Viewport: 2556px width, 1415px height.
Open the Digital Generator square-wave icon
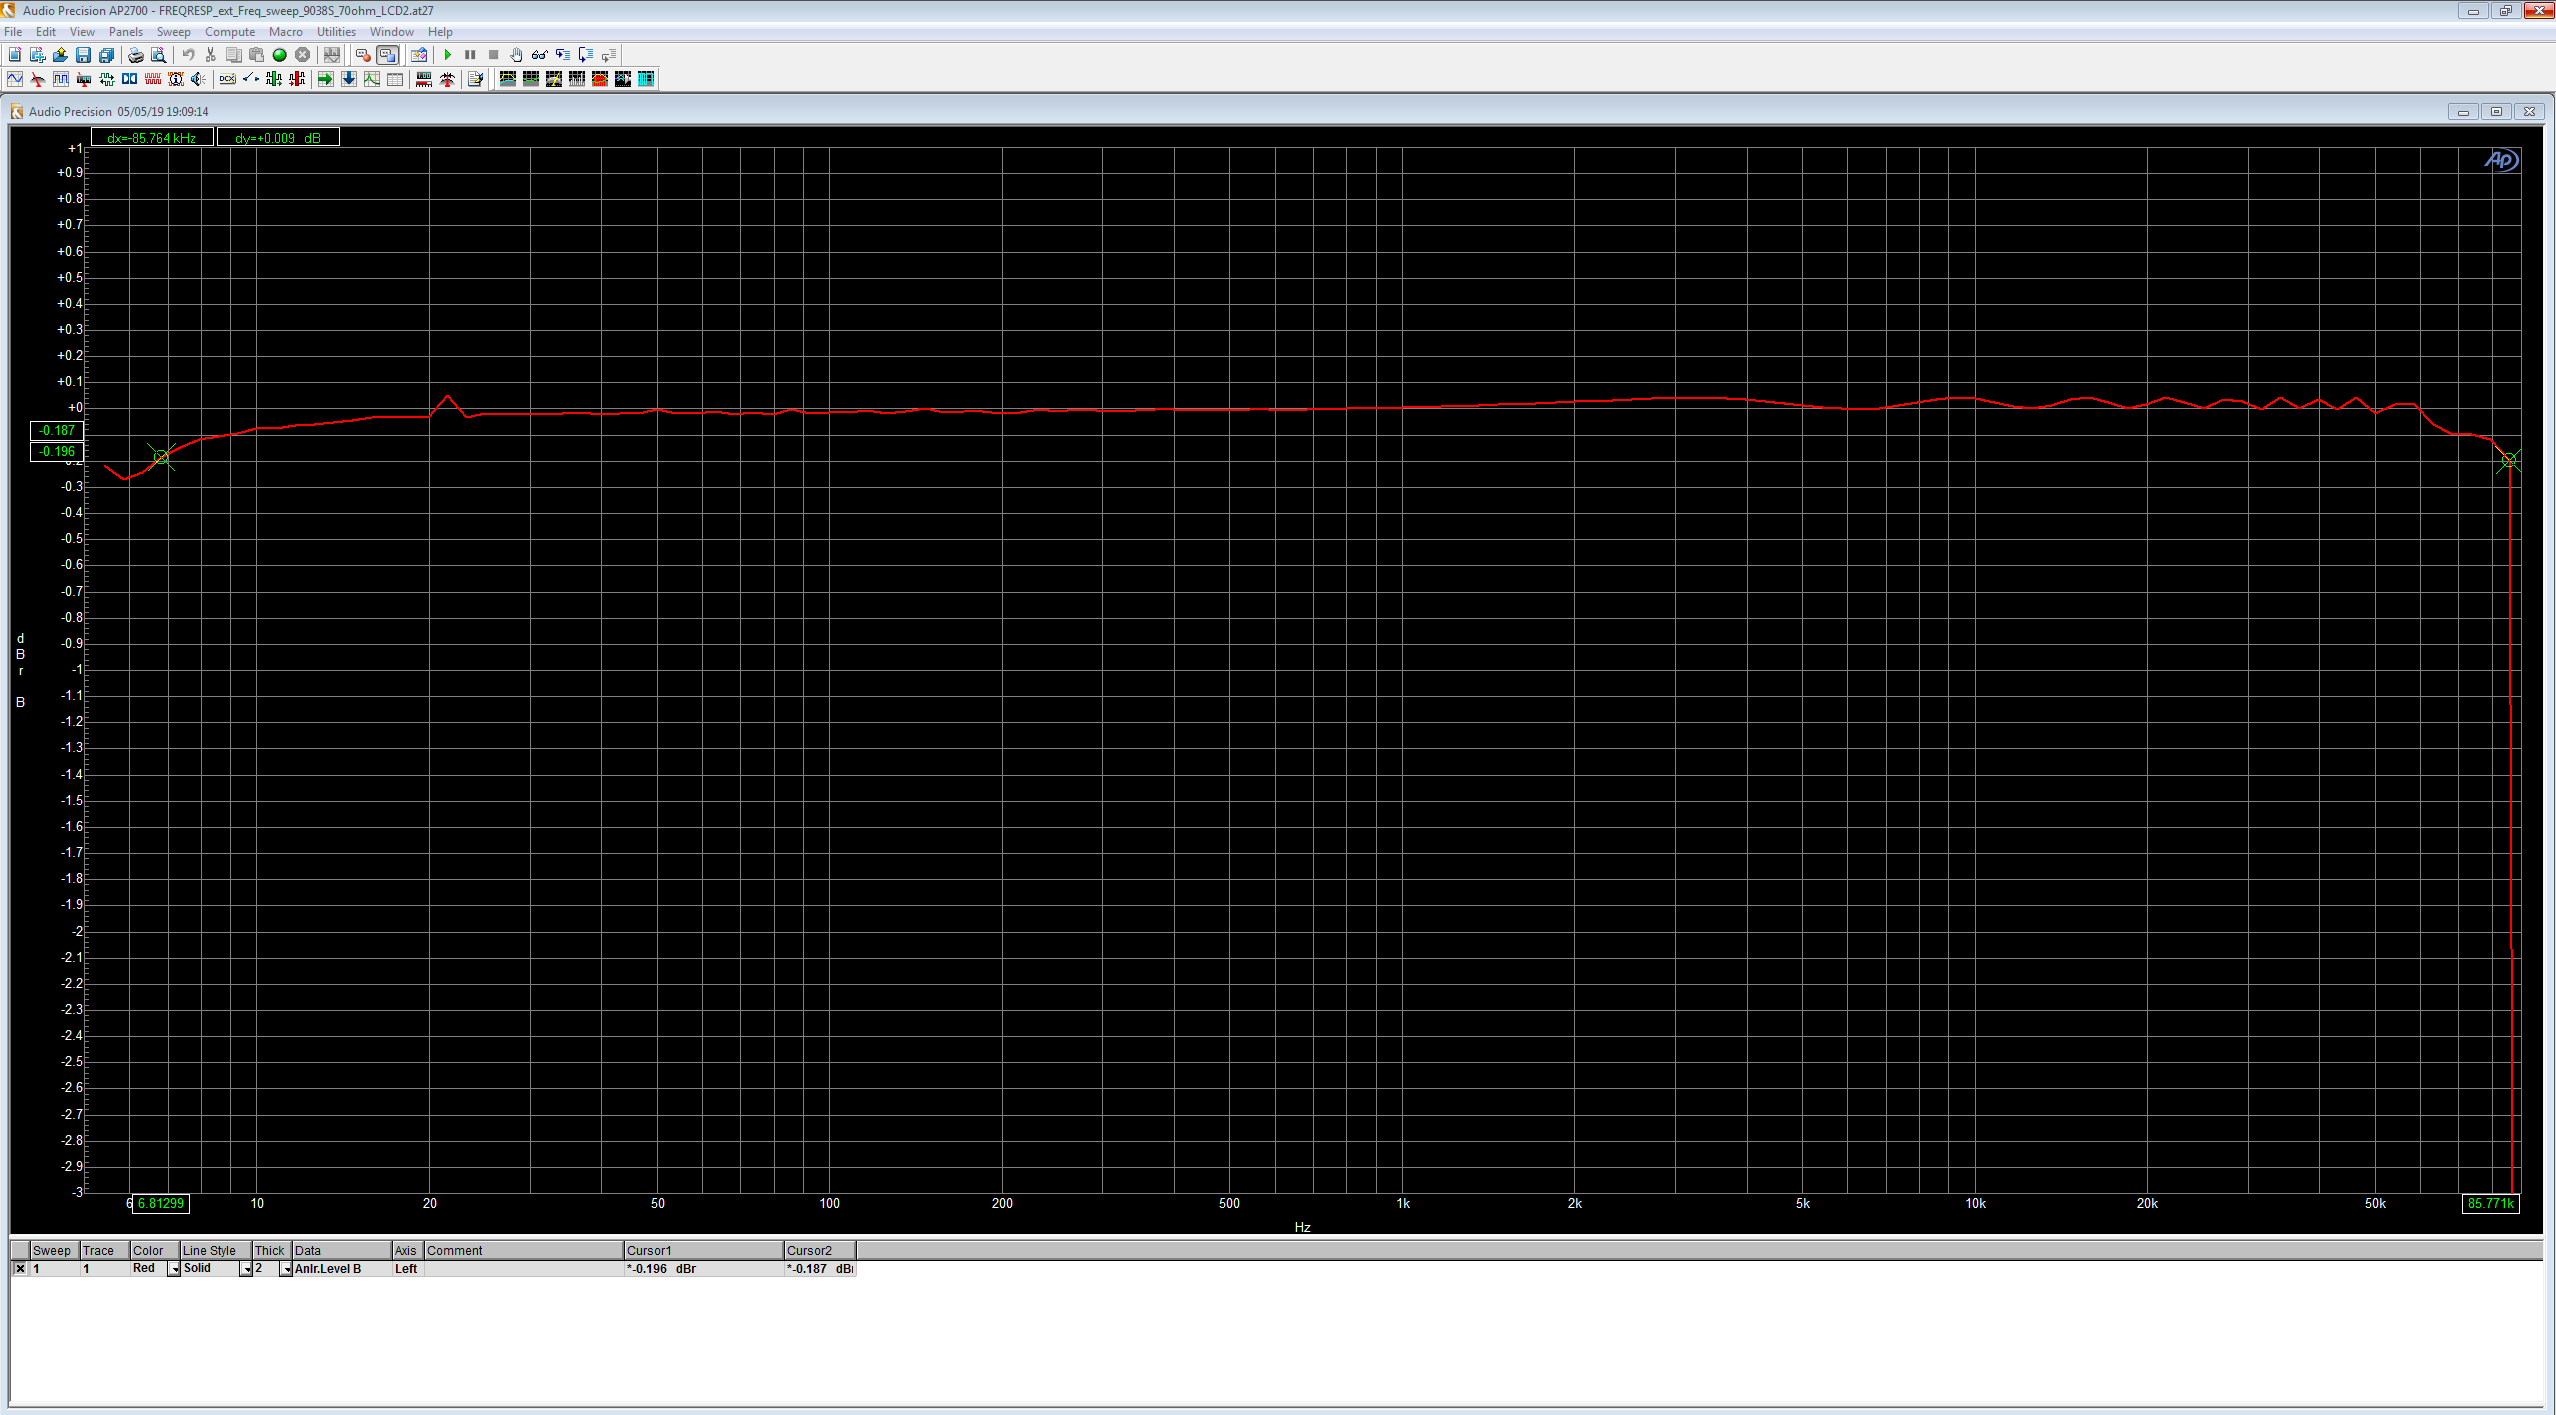coord(61,79)
